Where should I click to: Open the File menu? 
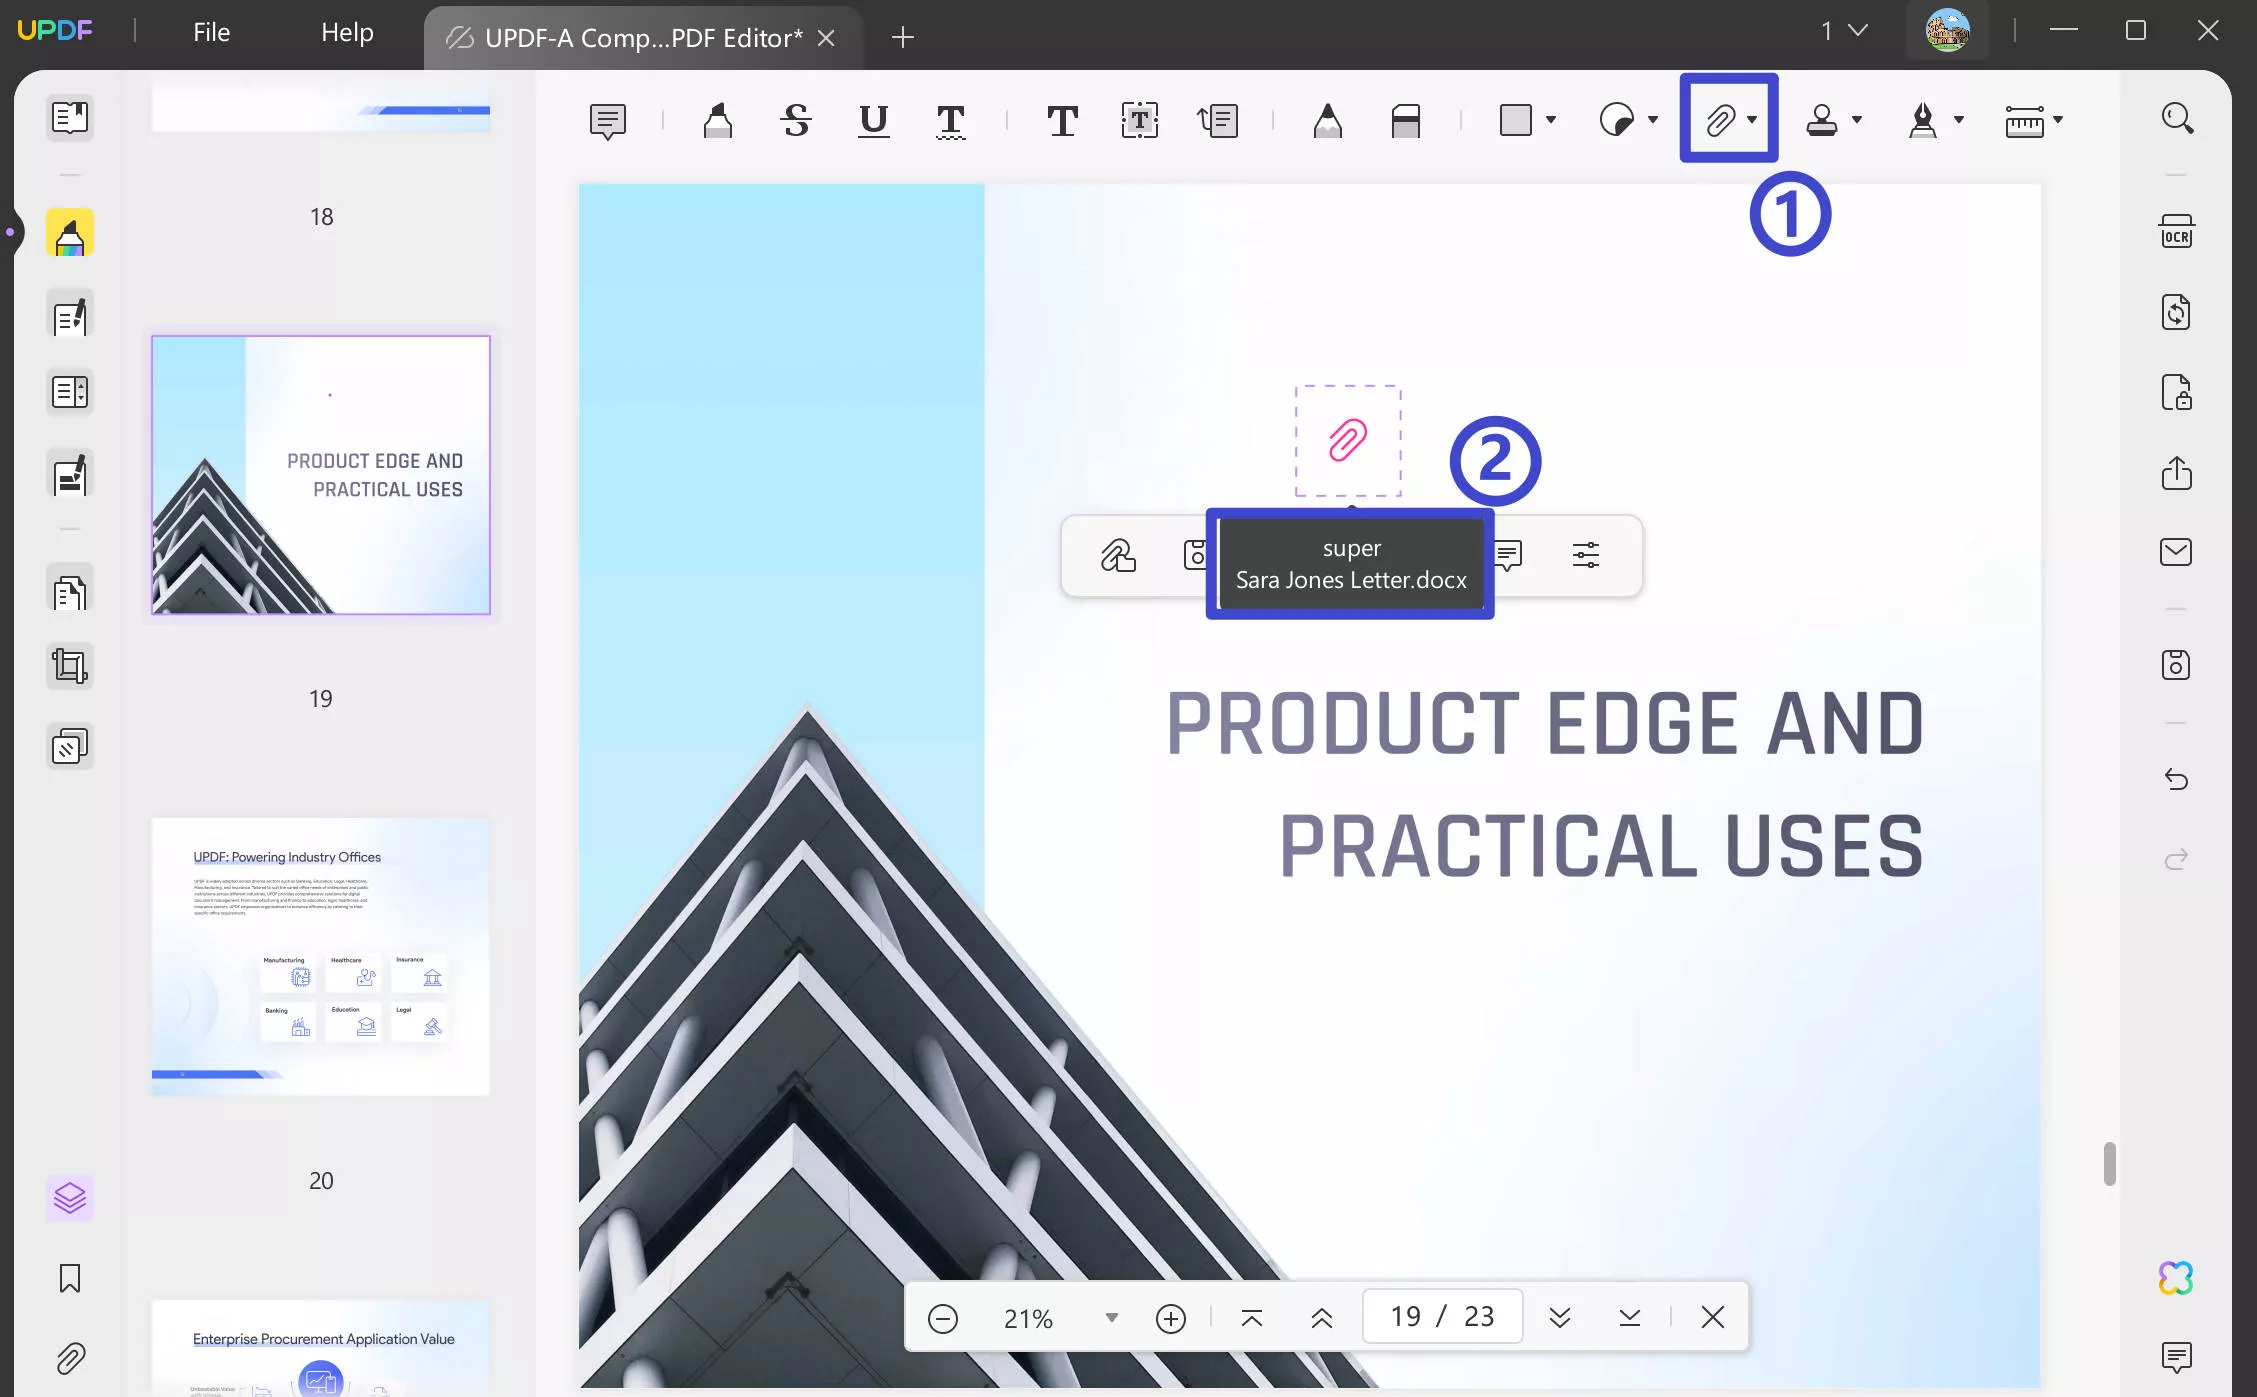211,31
